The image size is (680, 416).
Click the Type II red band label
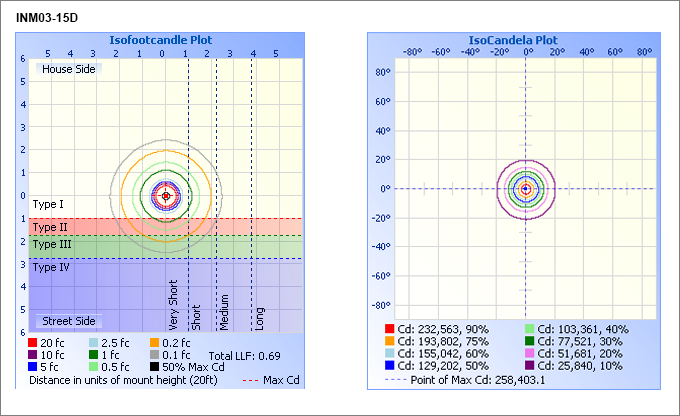(50, 227)
